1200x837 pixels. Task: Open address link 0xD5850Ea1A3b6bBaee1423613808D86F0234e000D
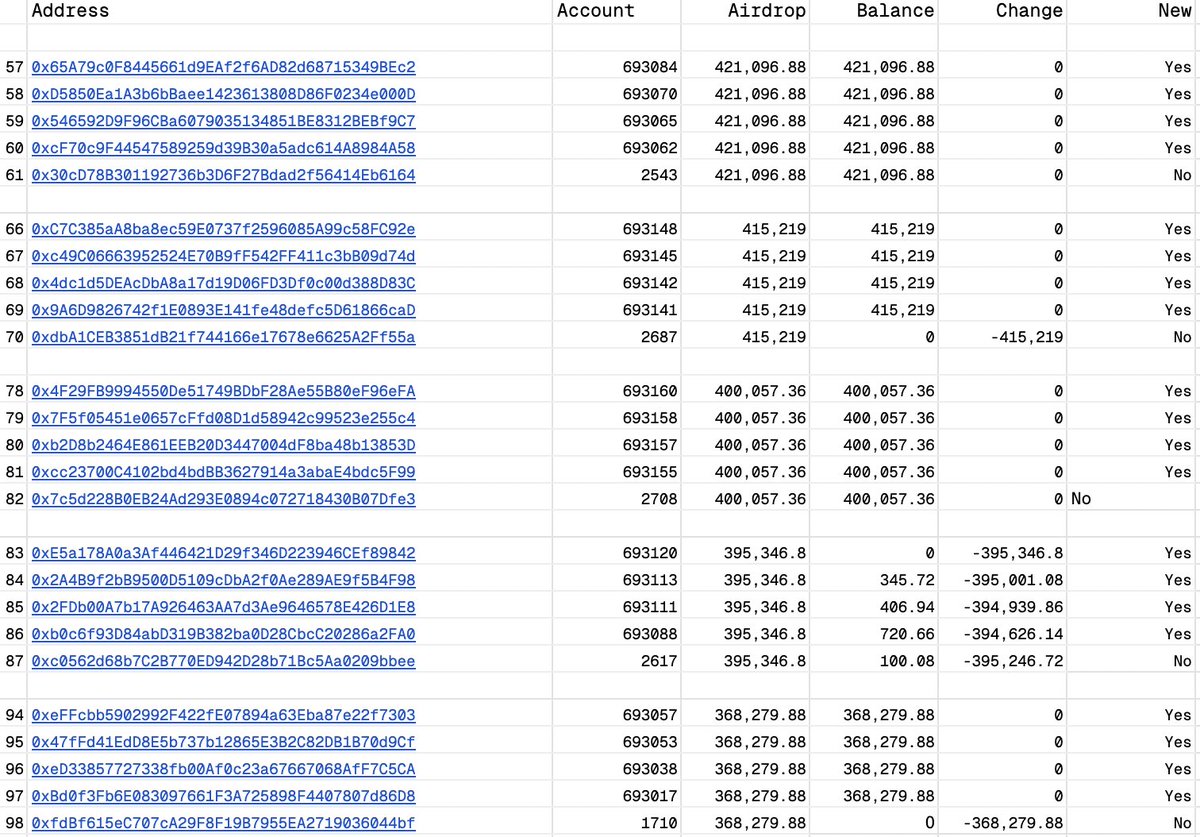[223, 94]
